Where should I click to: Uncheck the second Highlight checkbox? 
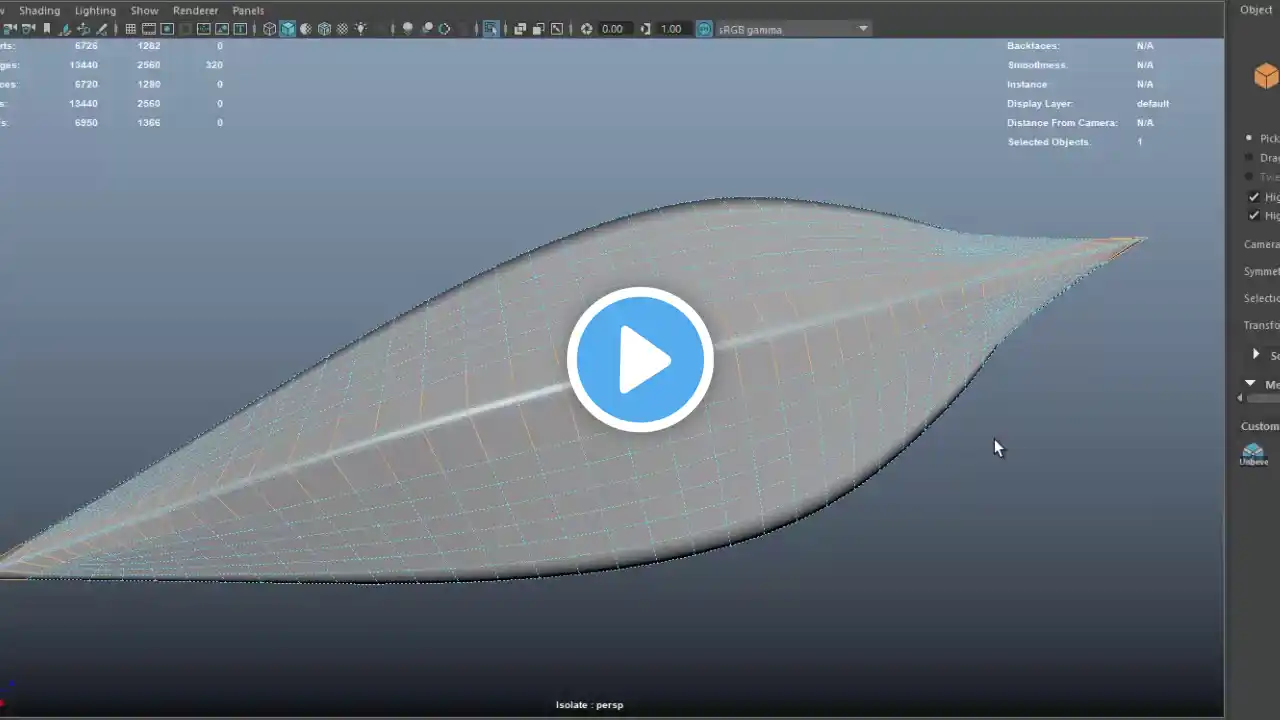click(x=1254, y=215)
